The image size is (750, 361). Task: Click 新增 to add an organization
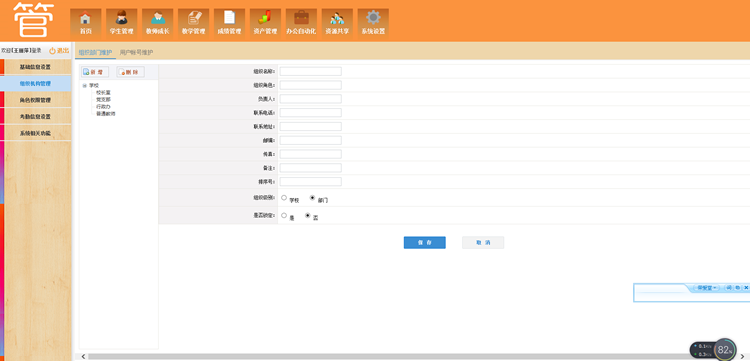(x=95, y=72)
